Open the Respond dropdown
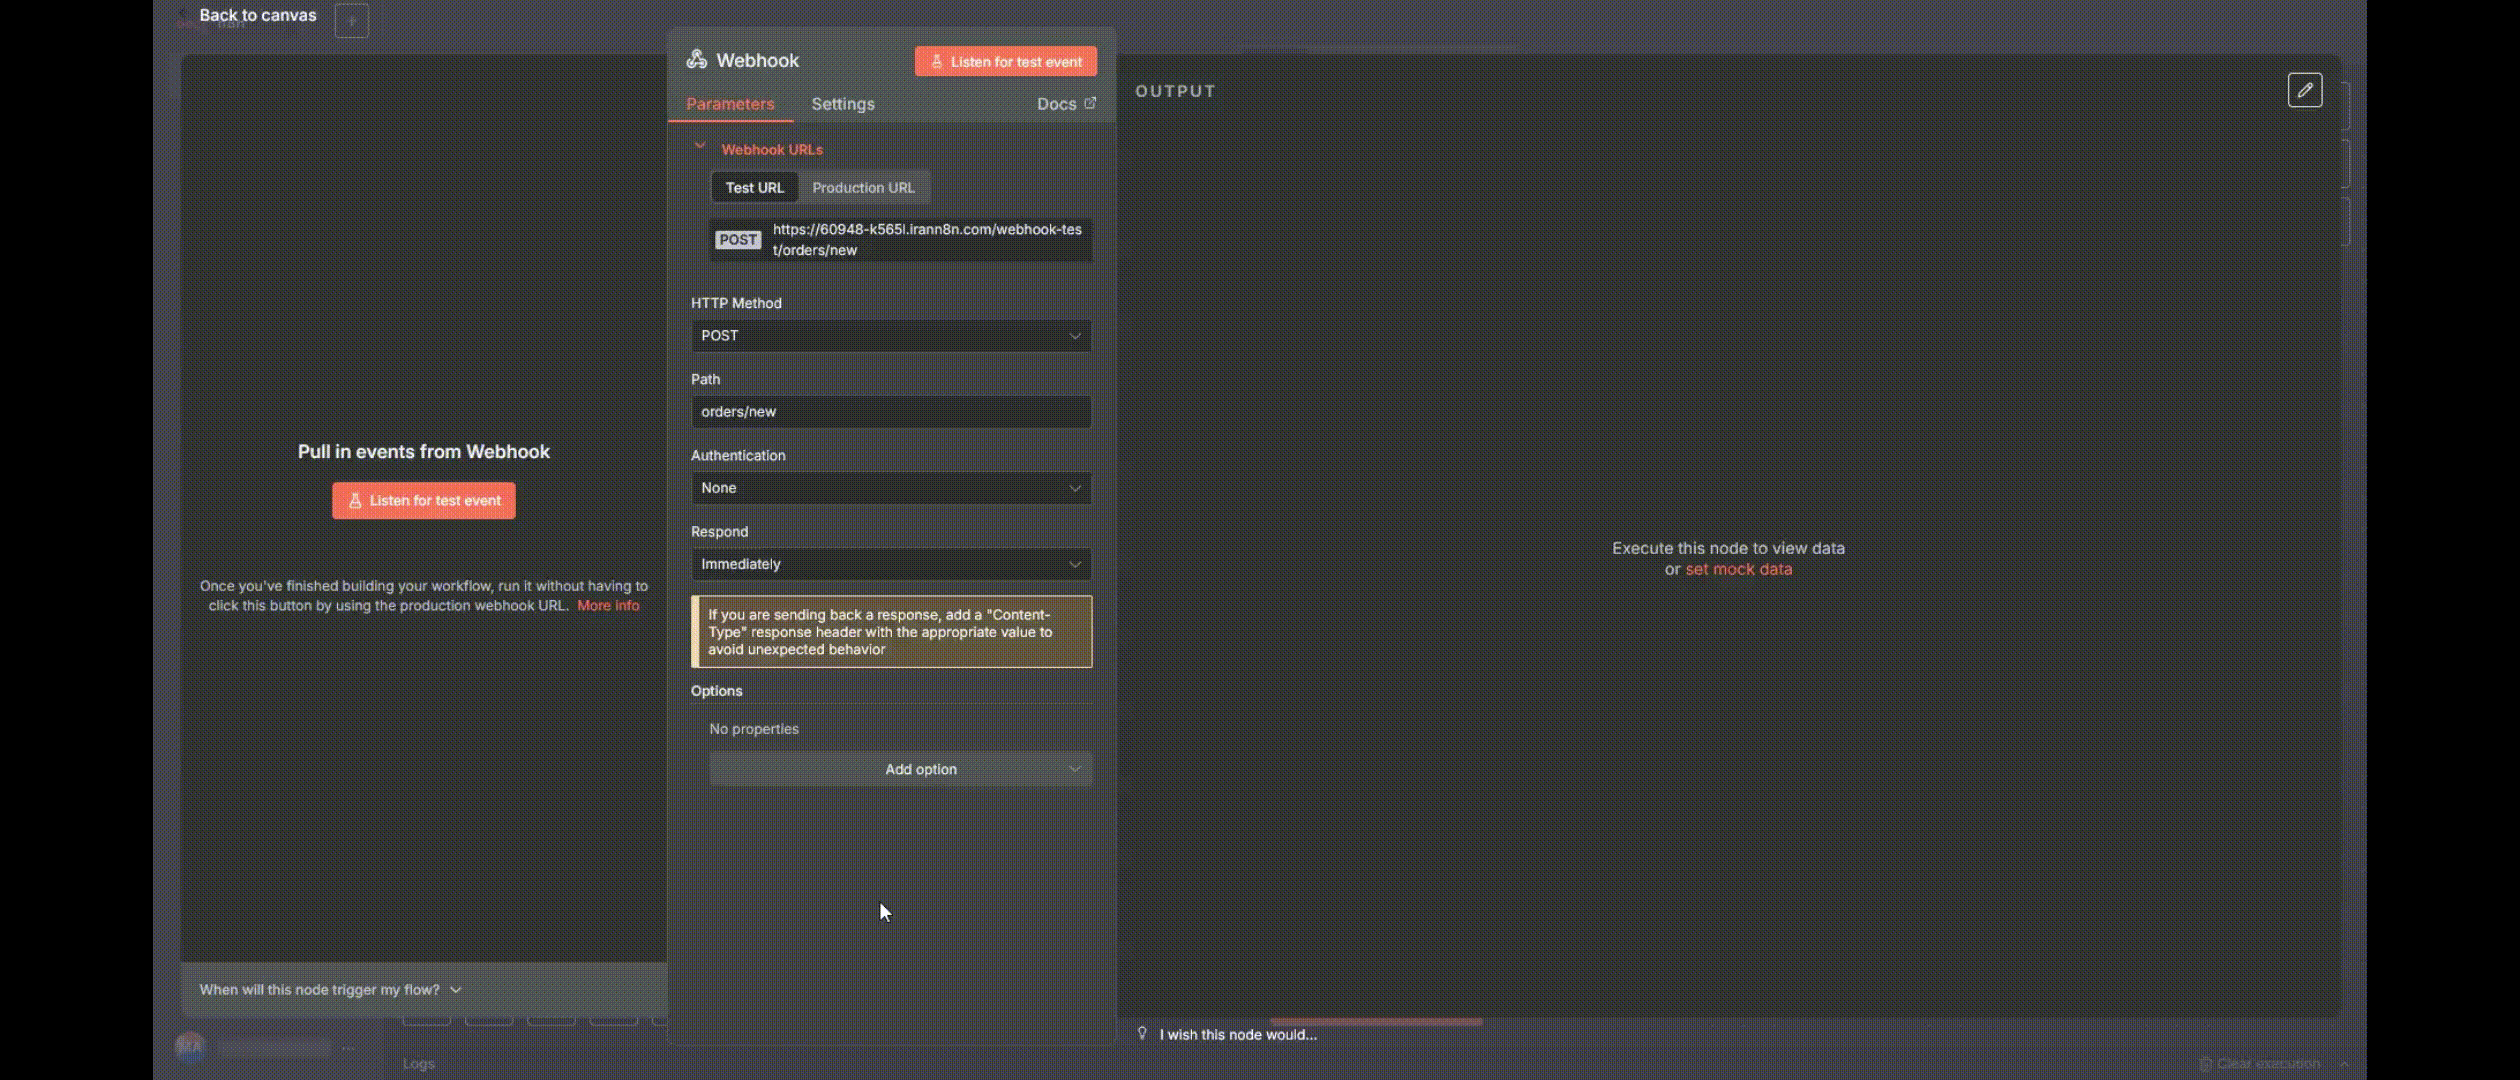Viewport: 2520px width, 1080px height. click(890, 564)
